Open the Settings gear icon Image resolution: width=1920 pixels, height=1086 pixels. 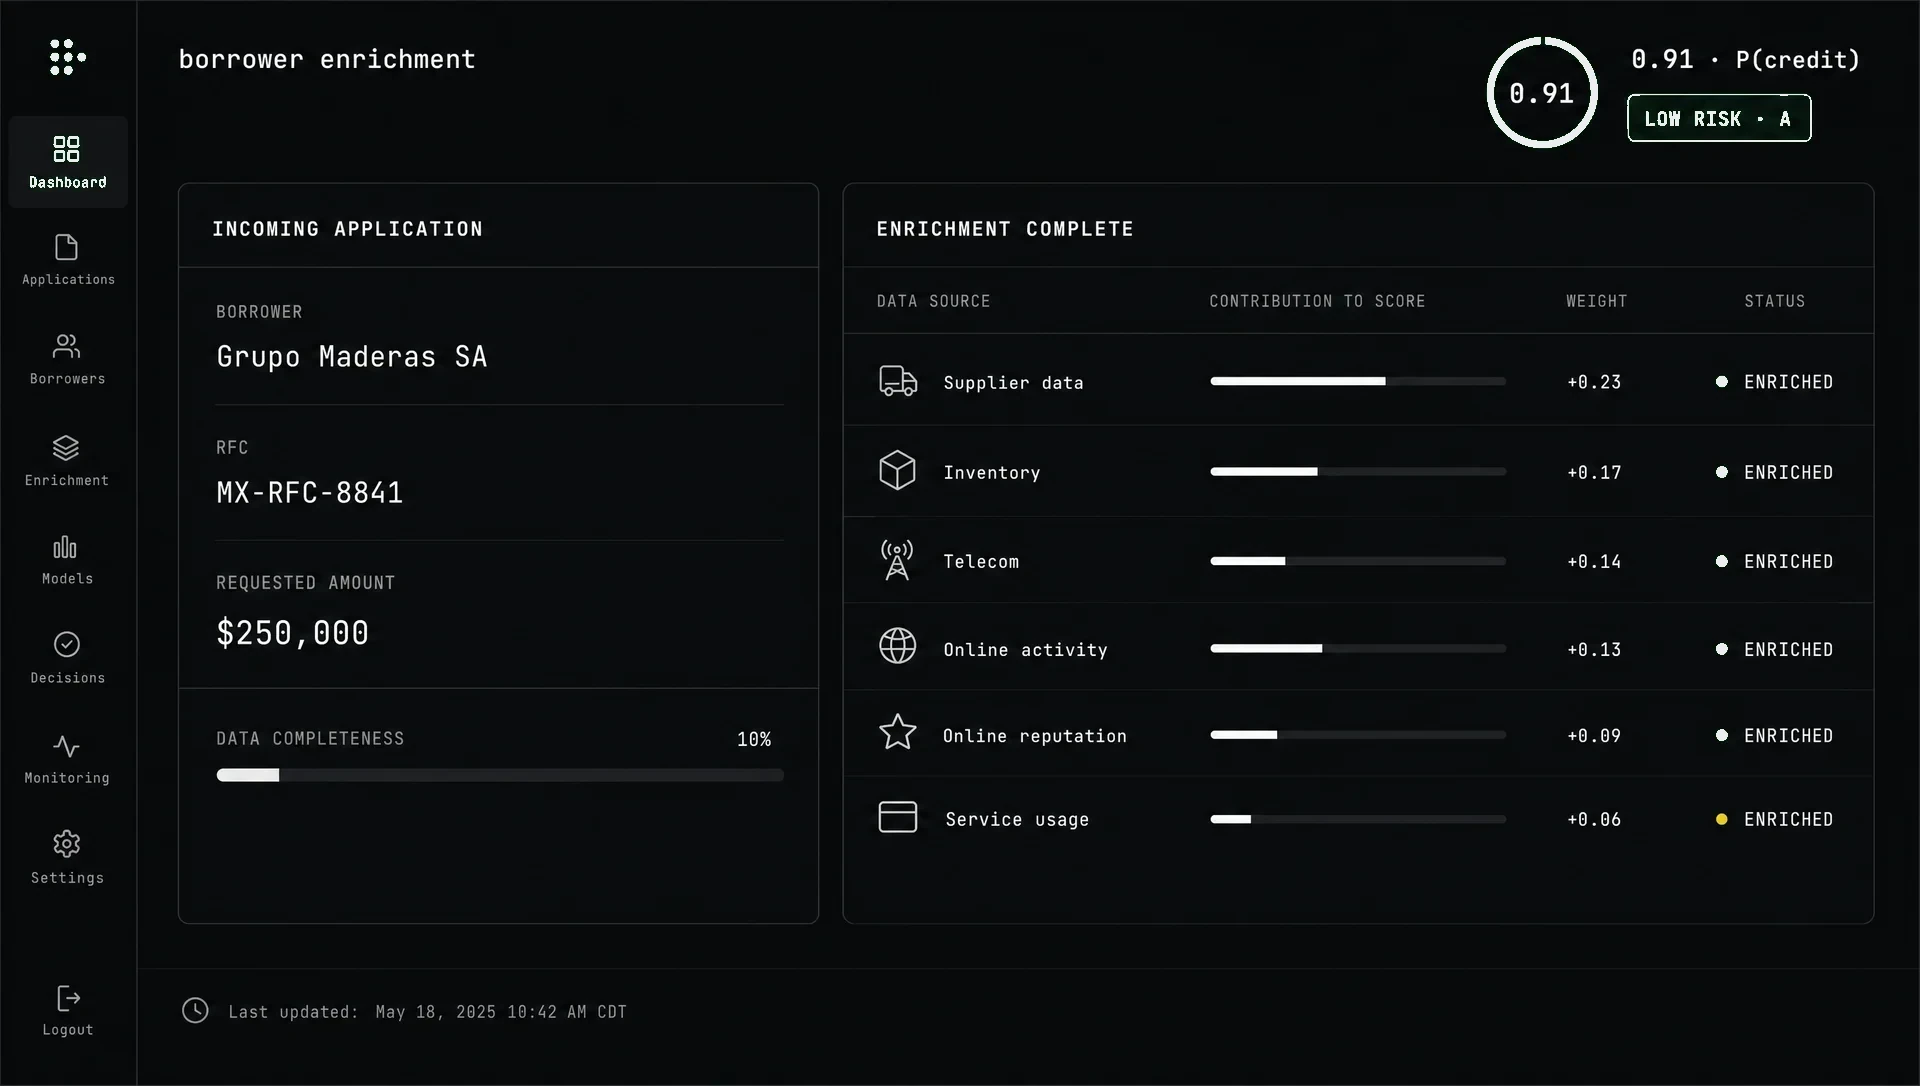(67, 844)
